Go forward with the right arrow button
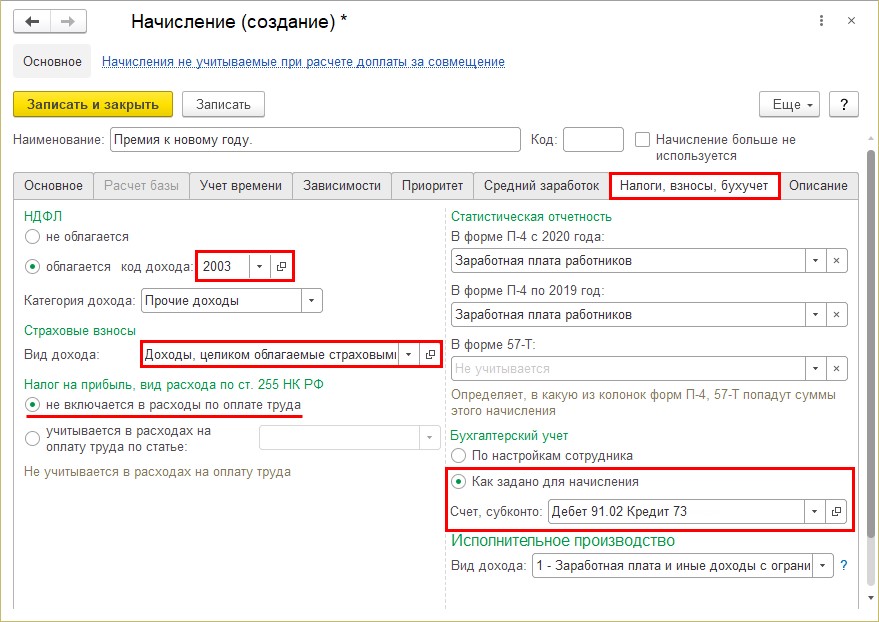The width and height of the screenshot is (879, 622). point(68,22)
